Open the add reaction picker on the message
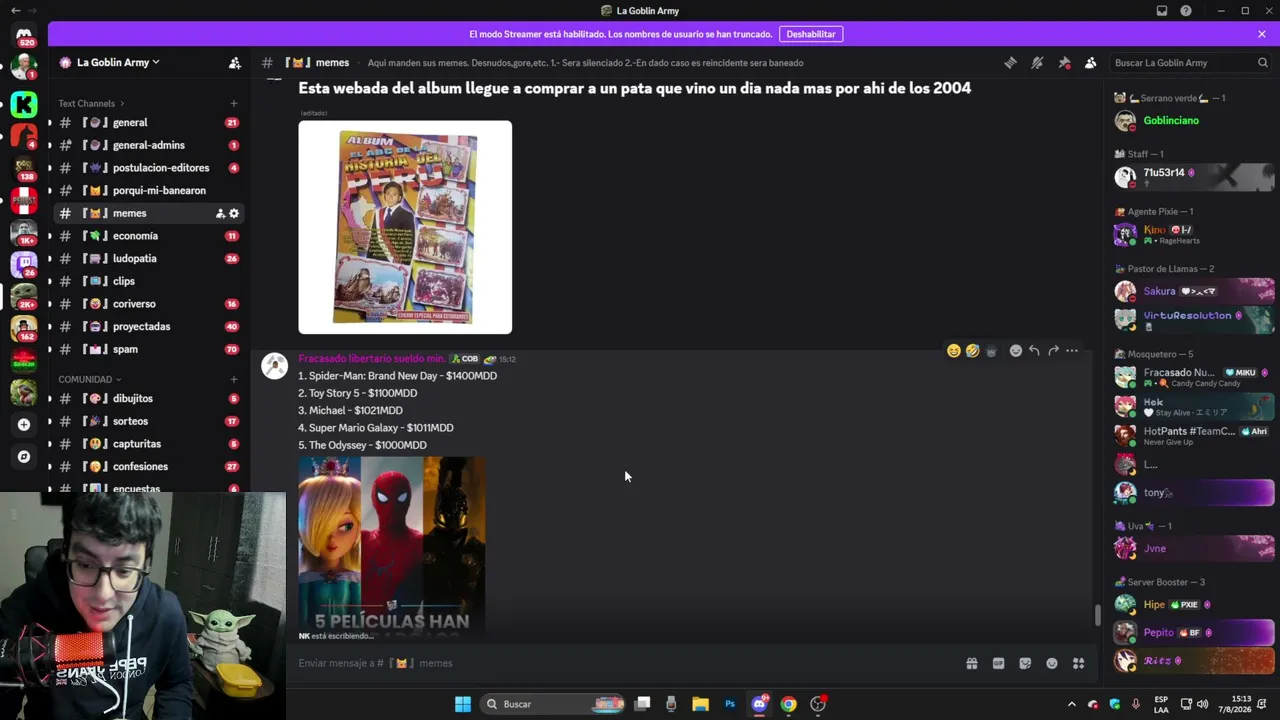This screenshot has width=1280, height=720. [x=1016, y=351]
